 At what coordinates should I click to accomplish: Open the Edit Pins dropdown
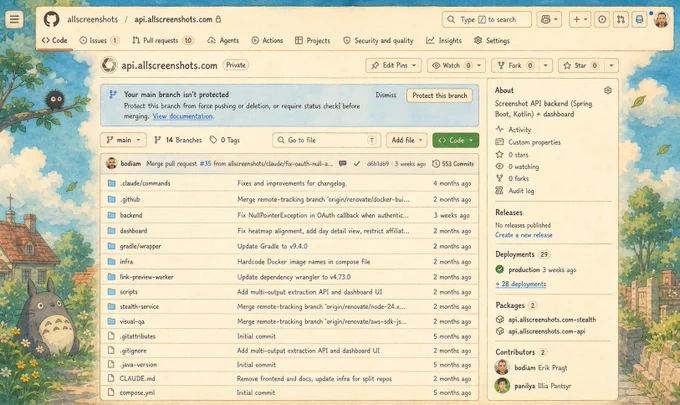click(x=393, y=65)
